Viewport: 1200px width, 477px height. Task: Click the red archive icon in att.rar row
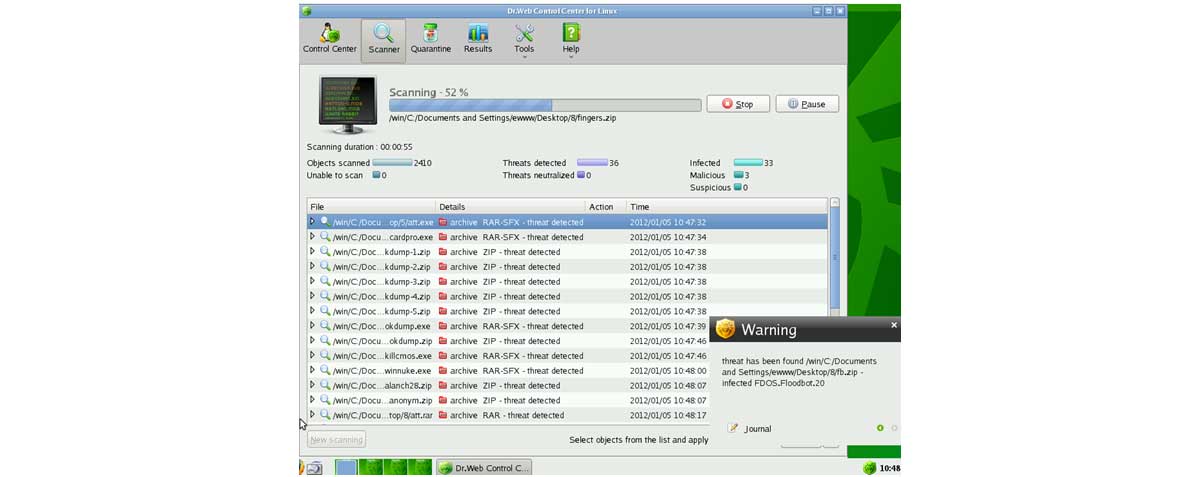pos(443,415)
